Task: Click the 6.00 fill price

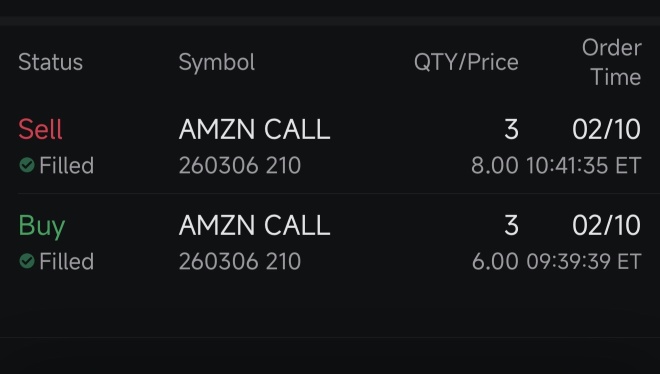Action: click(495, 261)
